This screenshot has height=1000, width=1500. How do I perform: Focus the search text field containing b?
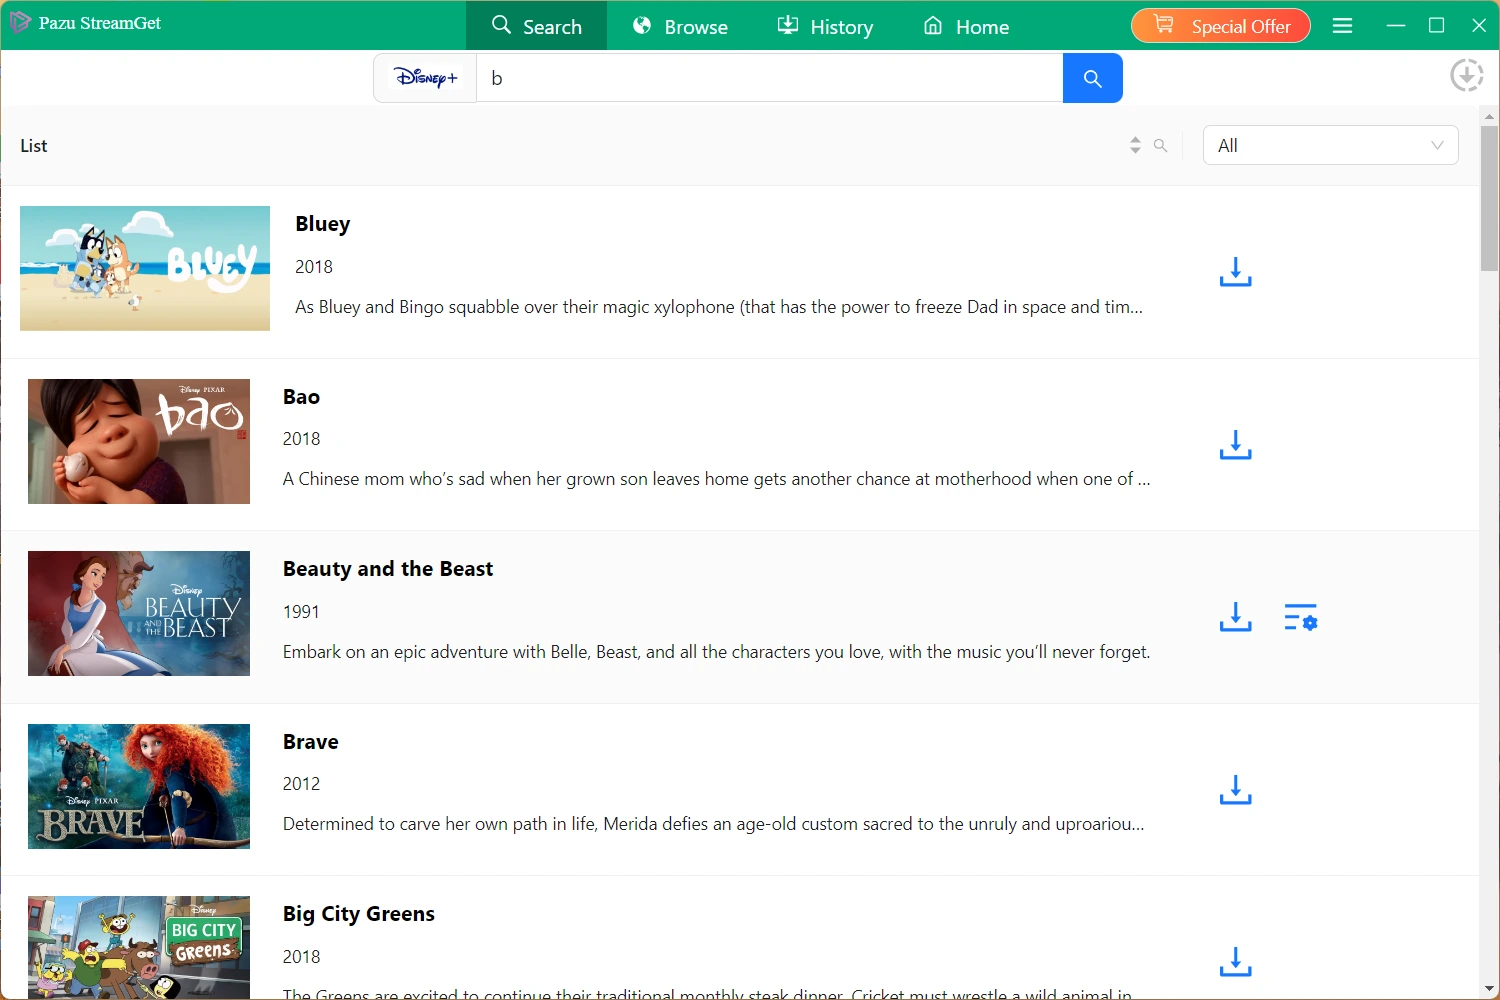pyautogui.click(x=770, y=78)
